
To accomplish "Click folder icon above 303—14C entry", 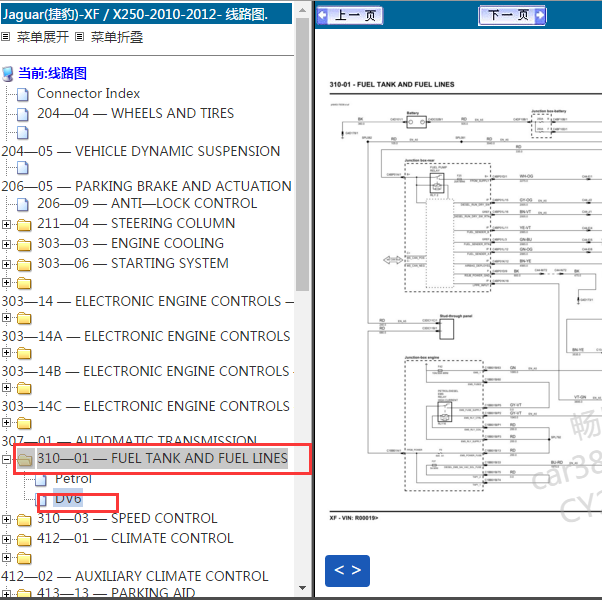I will pyautogui.click(x=24, y=388).
